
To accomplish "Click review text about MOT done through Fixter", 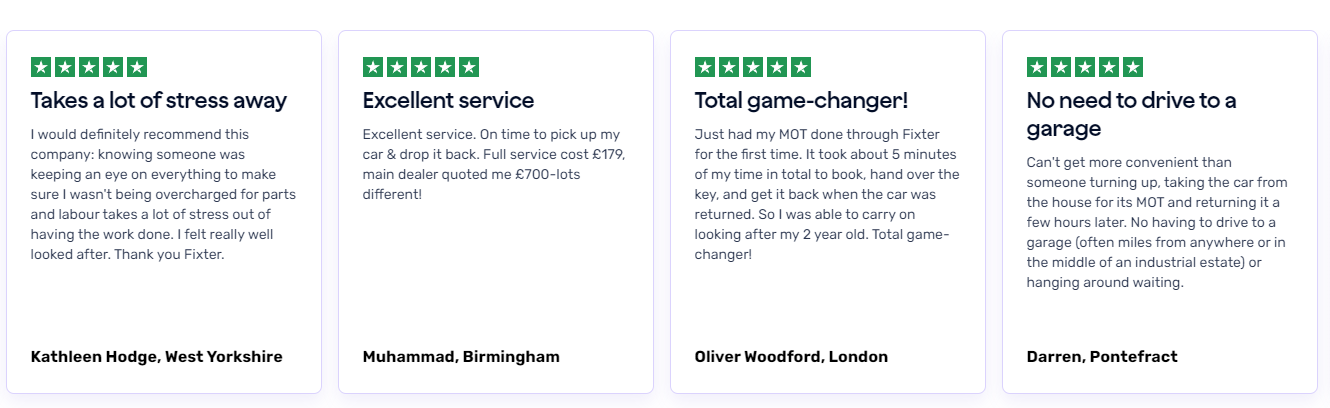I will tap(827, 194).
